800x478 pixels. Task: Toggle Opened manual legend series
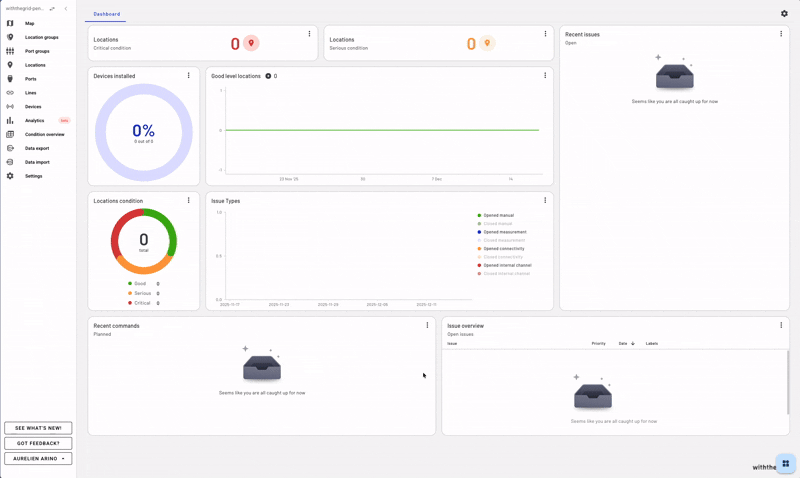click(497, 215)
